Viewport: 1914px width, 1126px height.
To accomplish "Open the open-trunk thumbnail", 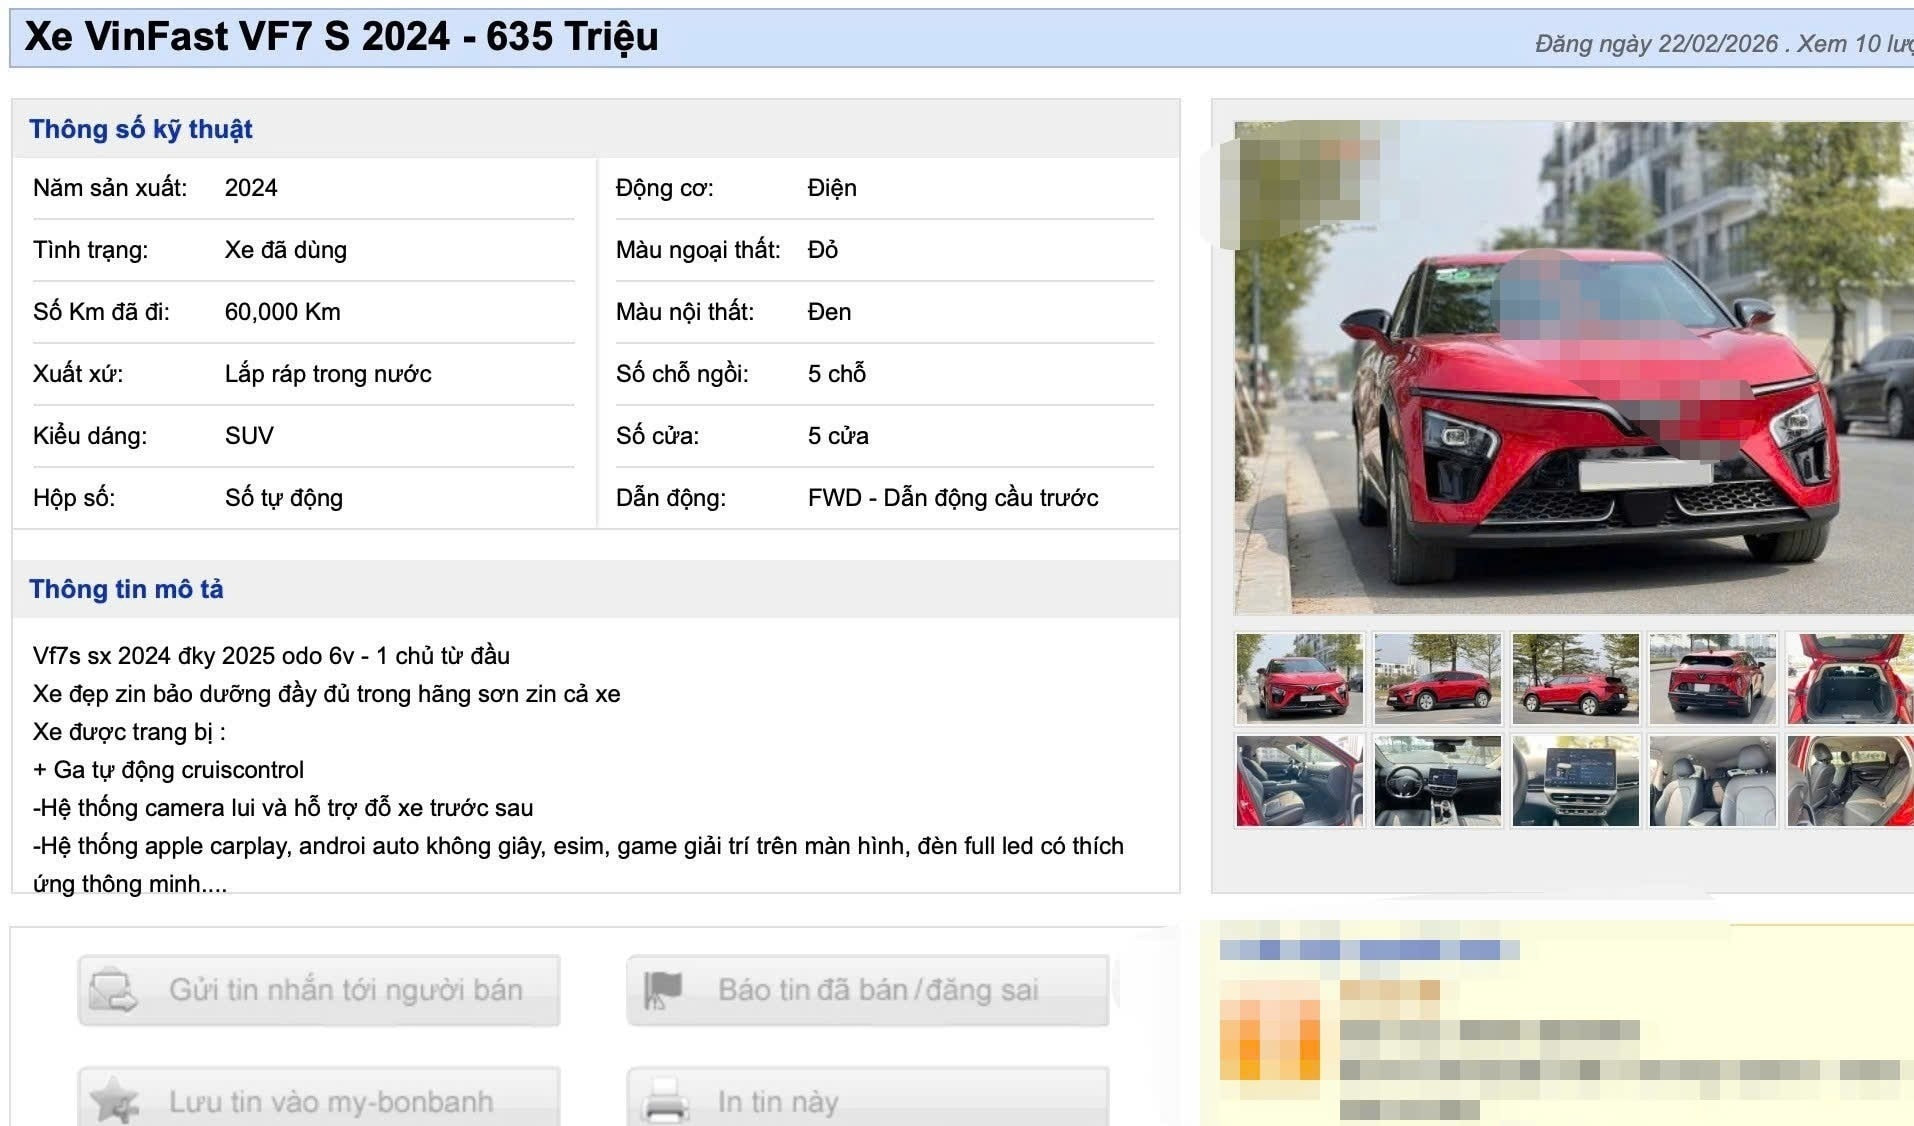I will 1848,678.
